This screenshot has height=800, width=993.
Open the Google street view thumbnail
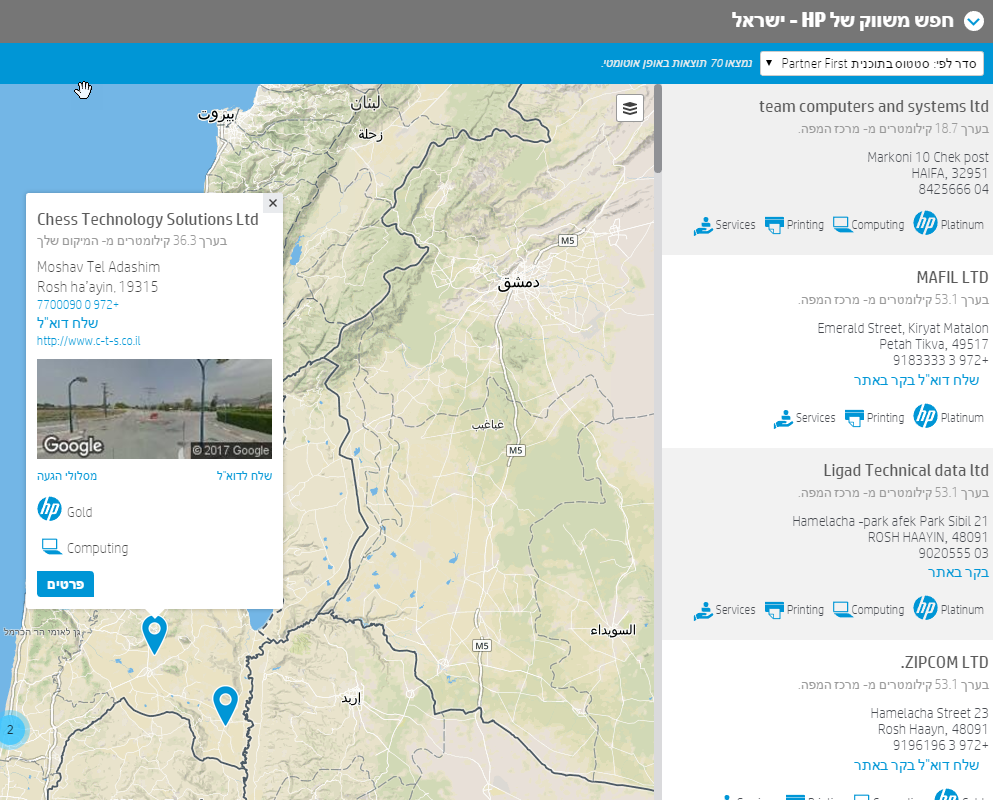point(155,409)
